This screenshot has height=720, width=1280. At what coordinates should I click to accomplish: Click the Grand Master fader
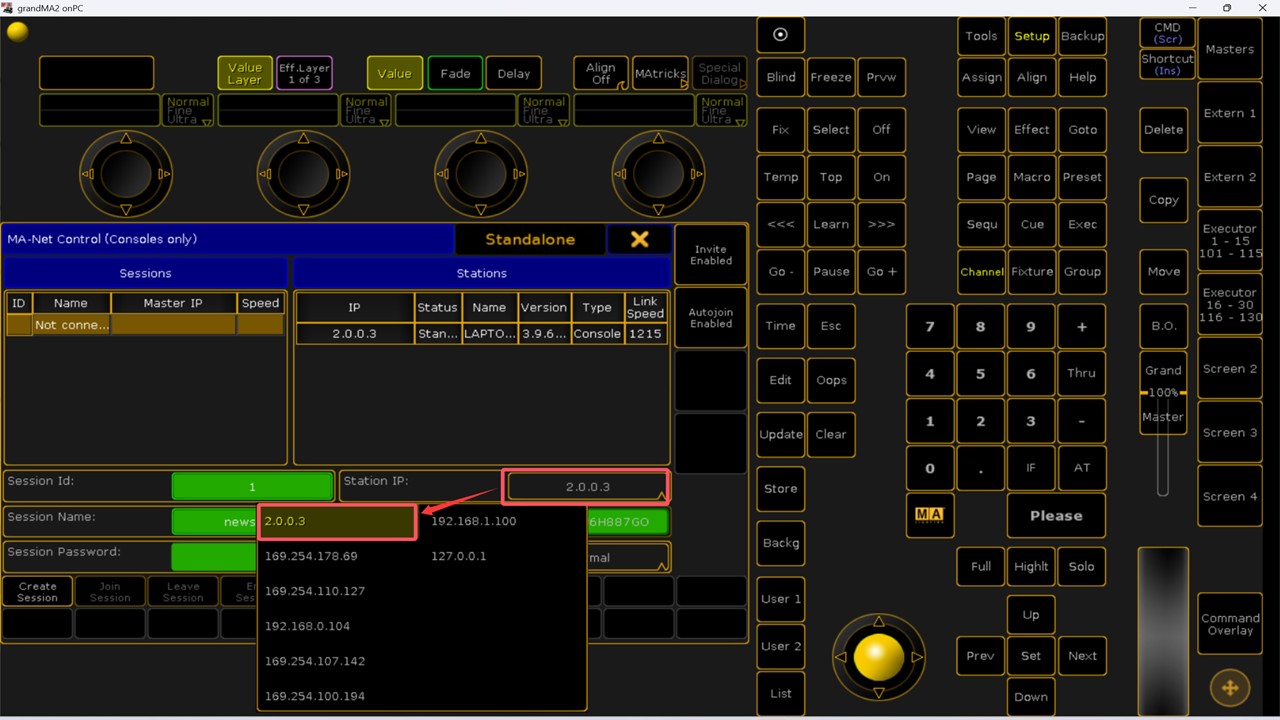click(x=1162, y=440)
